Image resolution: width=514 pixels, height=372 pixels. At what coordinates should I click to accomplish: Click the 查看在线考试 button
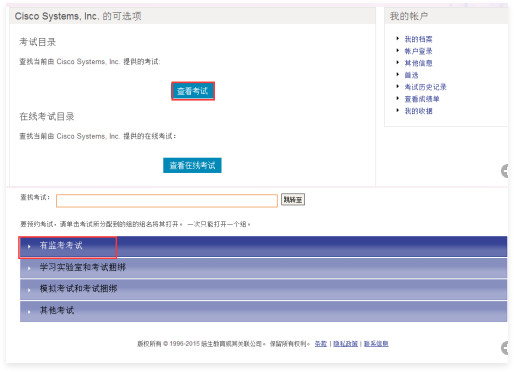[x=192, y=165]
